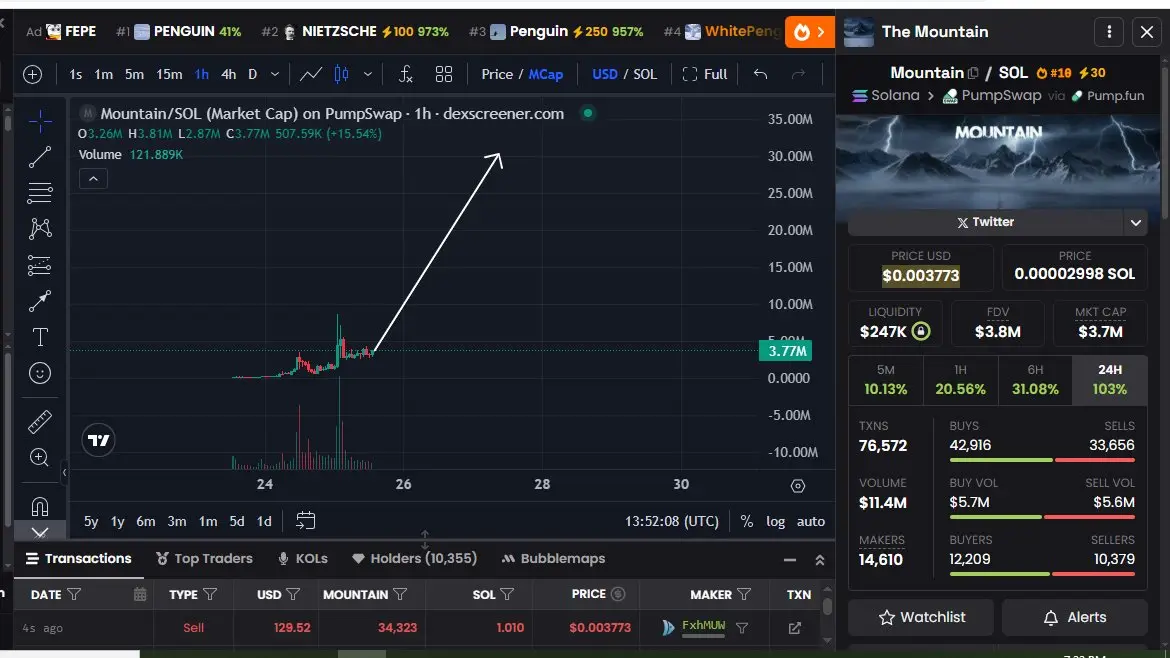1170x658 pixels.
Task: Expand the transactions panel with double chevron
Action: (x=819, y=560)
